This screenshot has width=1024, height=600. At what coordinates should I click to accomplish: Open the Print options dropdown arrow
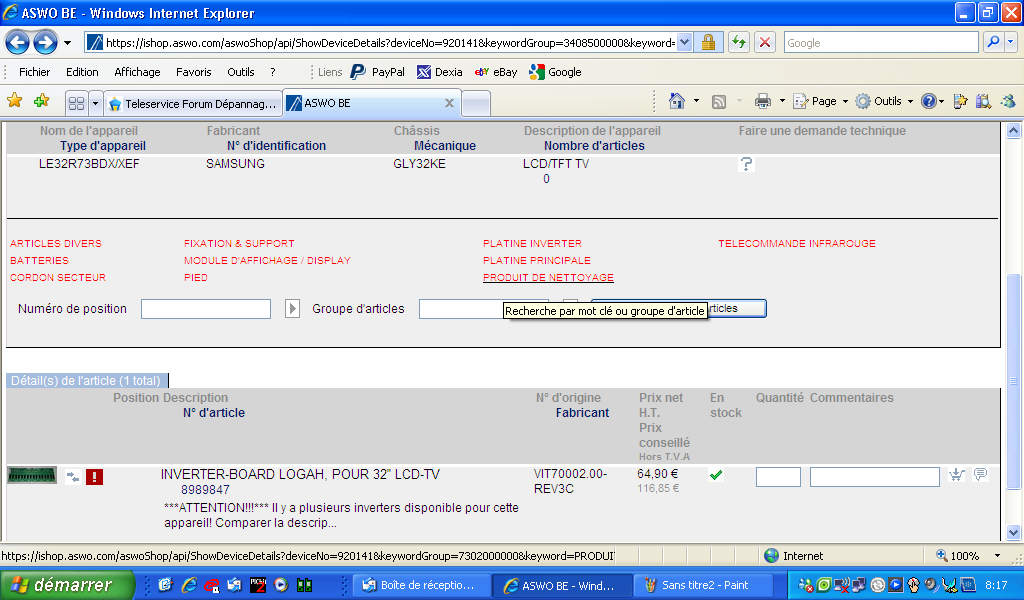pyautogui.click(x=782, y=101)
